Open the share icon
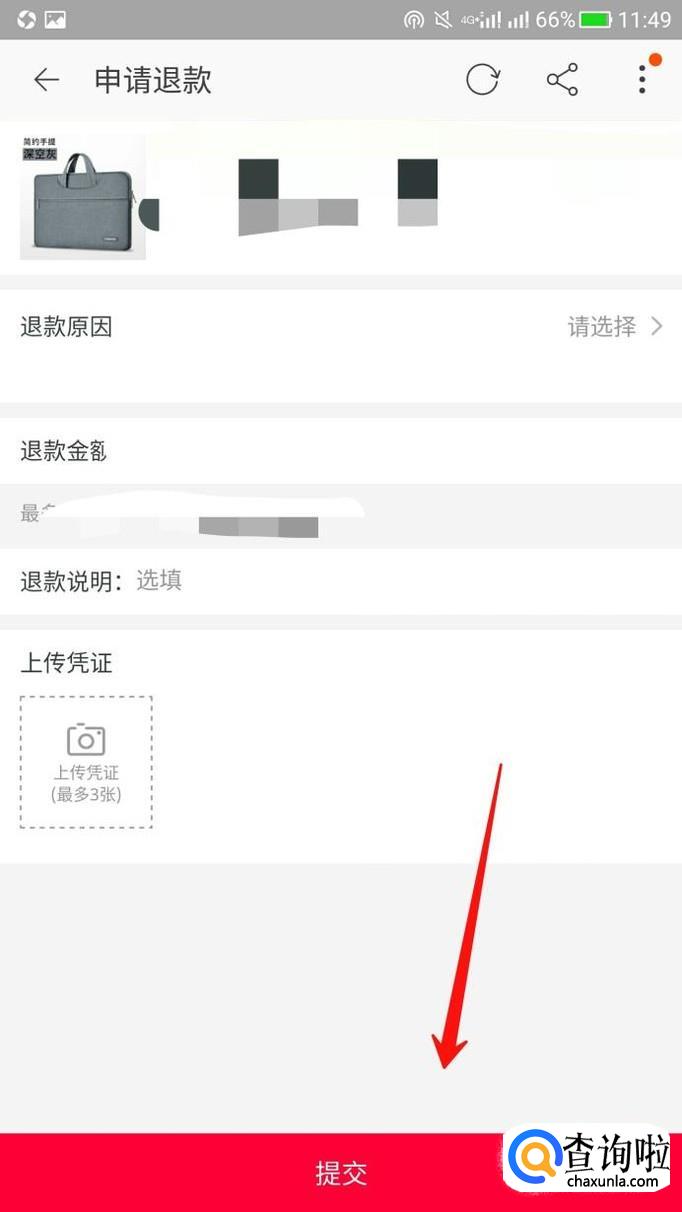The height and width of the screenshot is (1212, 682). pos(562,80)
